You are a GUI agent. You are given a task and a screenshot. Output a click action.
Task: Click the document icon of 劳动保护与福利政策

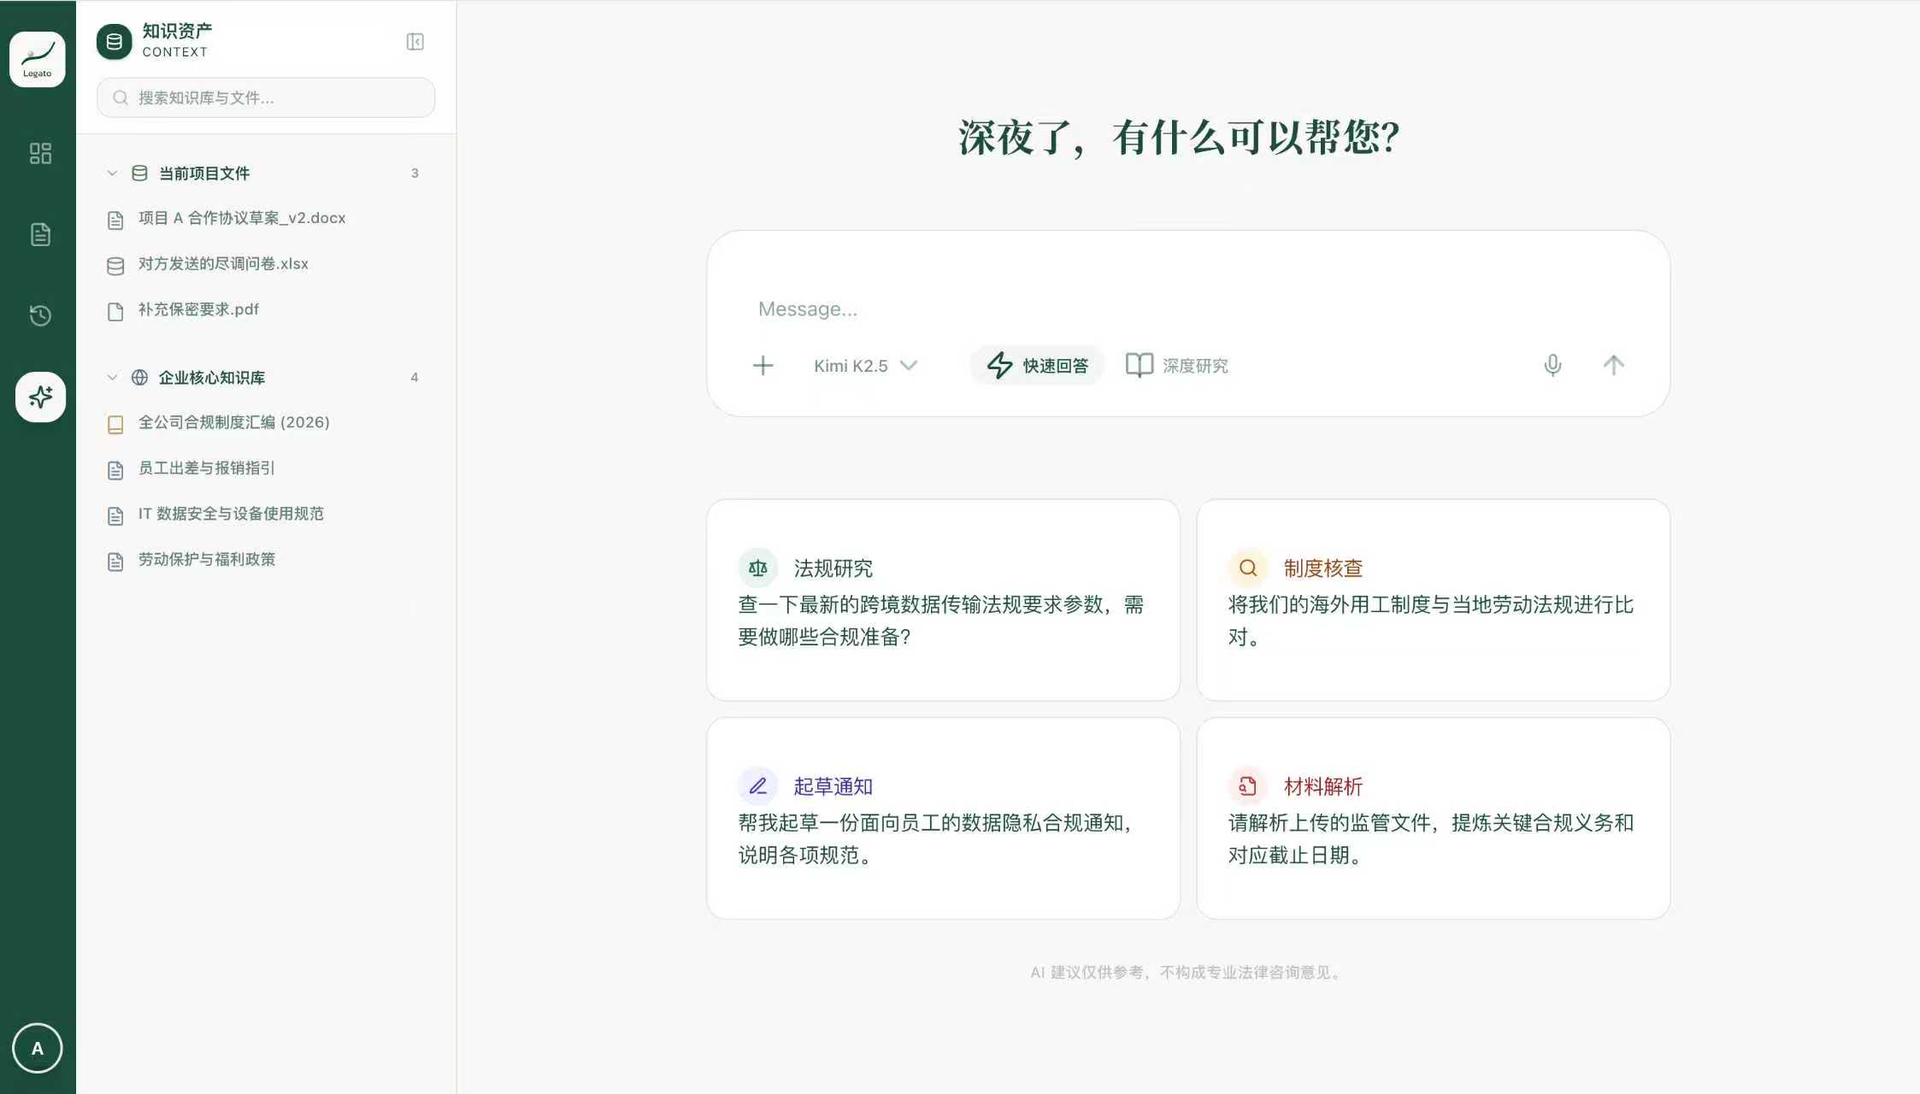(x=115, y=562)
